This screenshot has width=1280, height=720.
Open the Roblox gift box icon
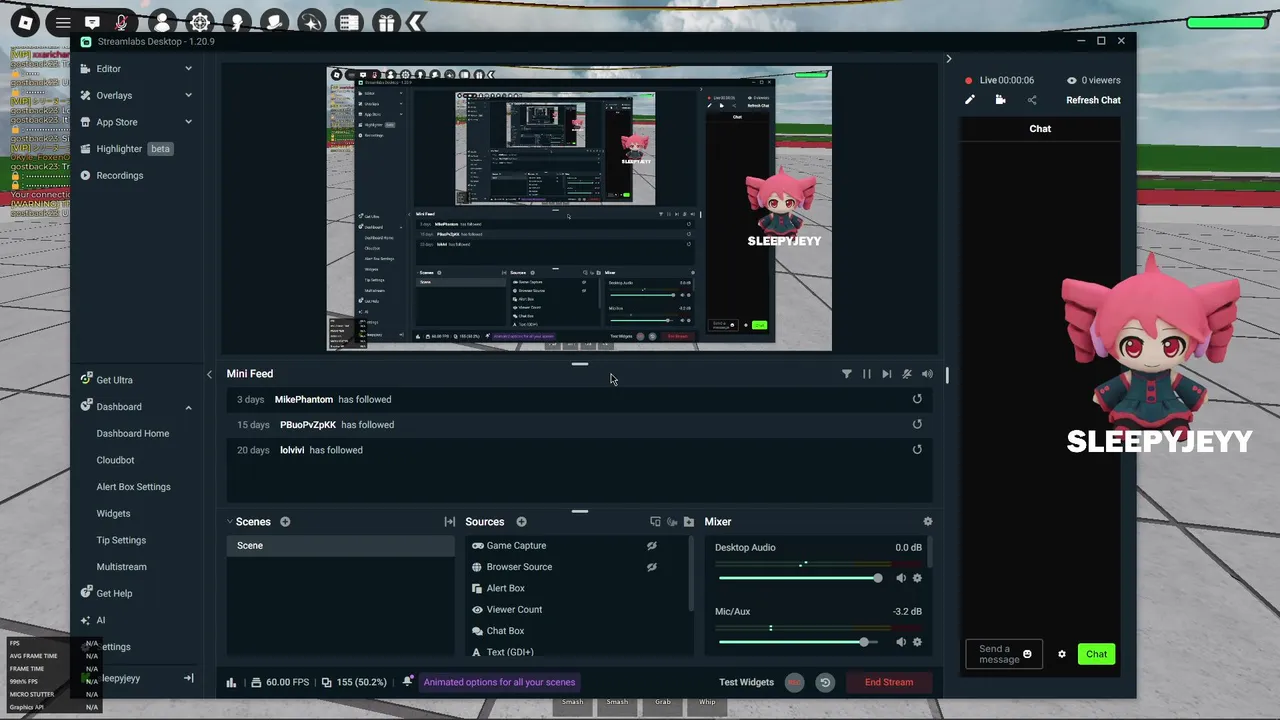pyautogui.click(x=387, y=22)
